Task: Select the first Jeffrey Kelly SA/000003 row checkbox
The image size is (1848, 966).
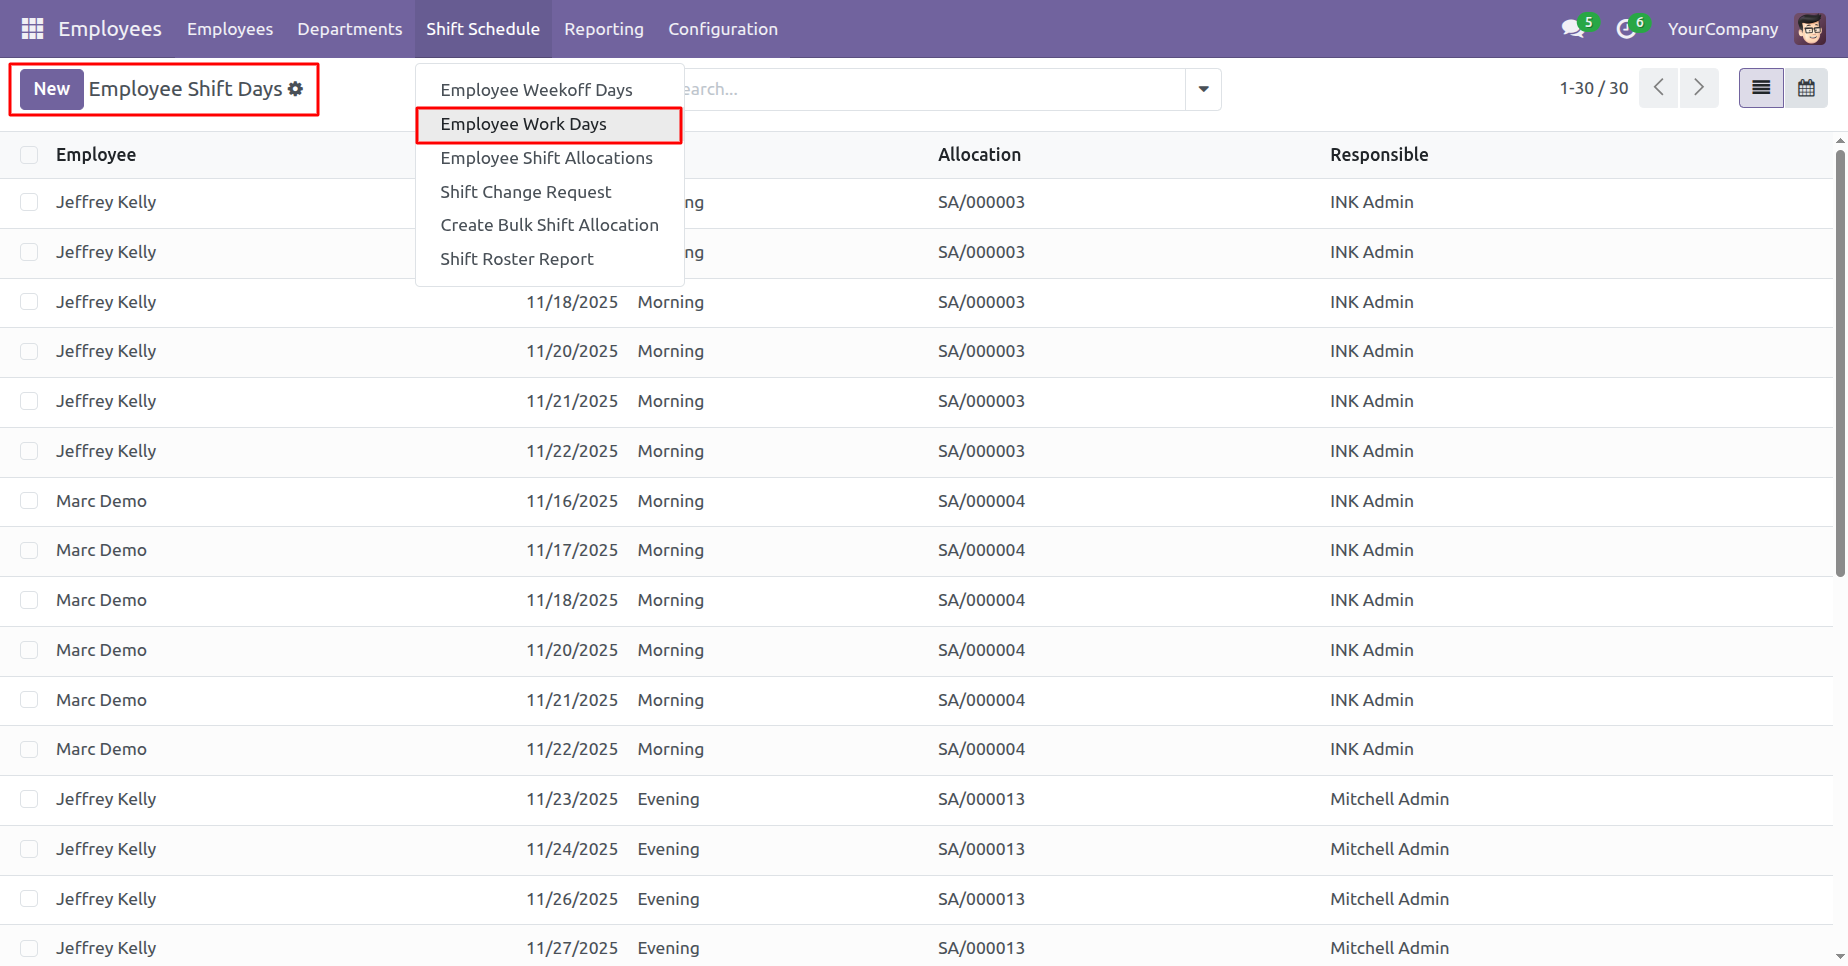Action: point(29,202)
